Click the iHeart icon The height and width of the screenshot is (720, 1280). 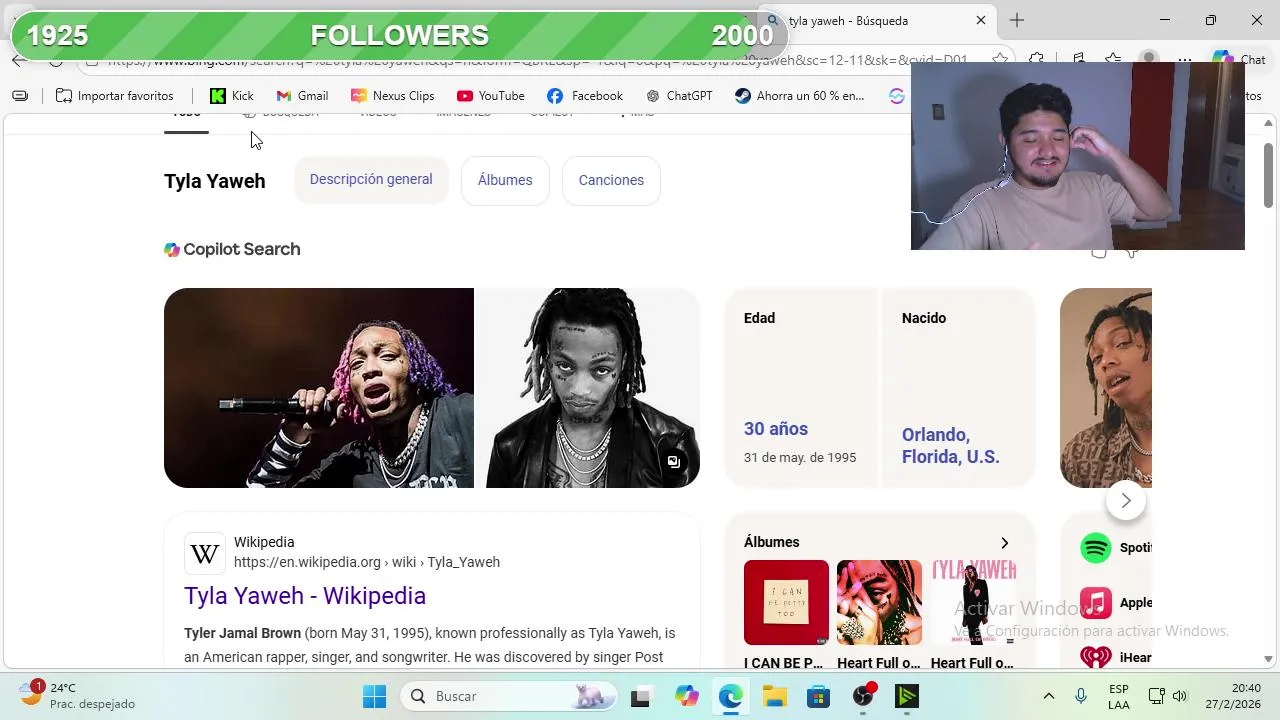(x=1096, y=657)
